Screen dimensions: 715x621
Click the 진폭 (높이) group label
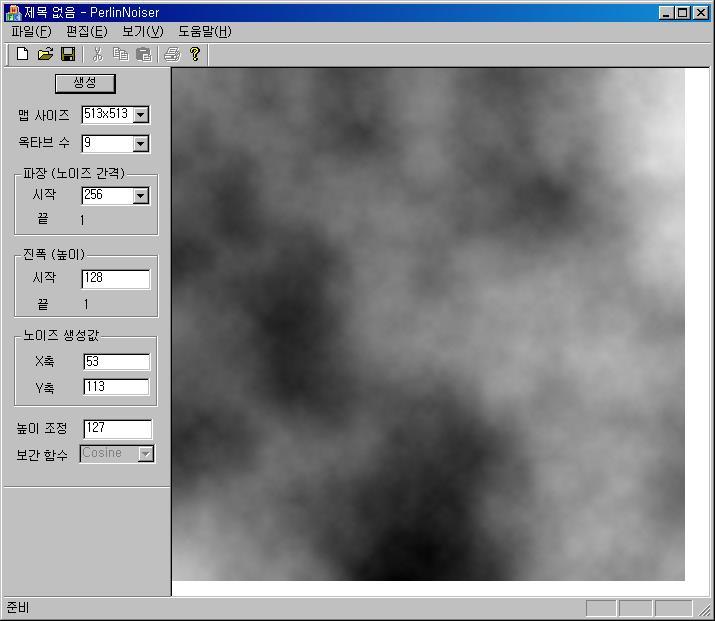pos(54,254)
